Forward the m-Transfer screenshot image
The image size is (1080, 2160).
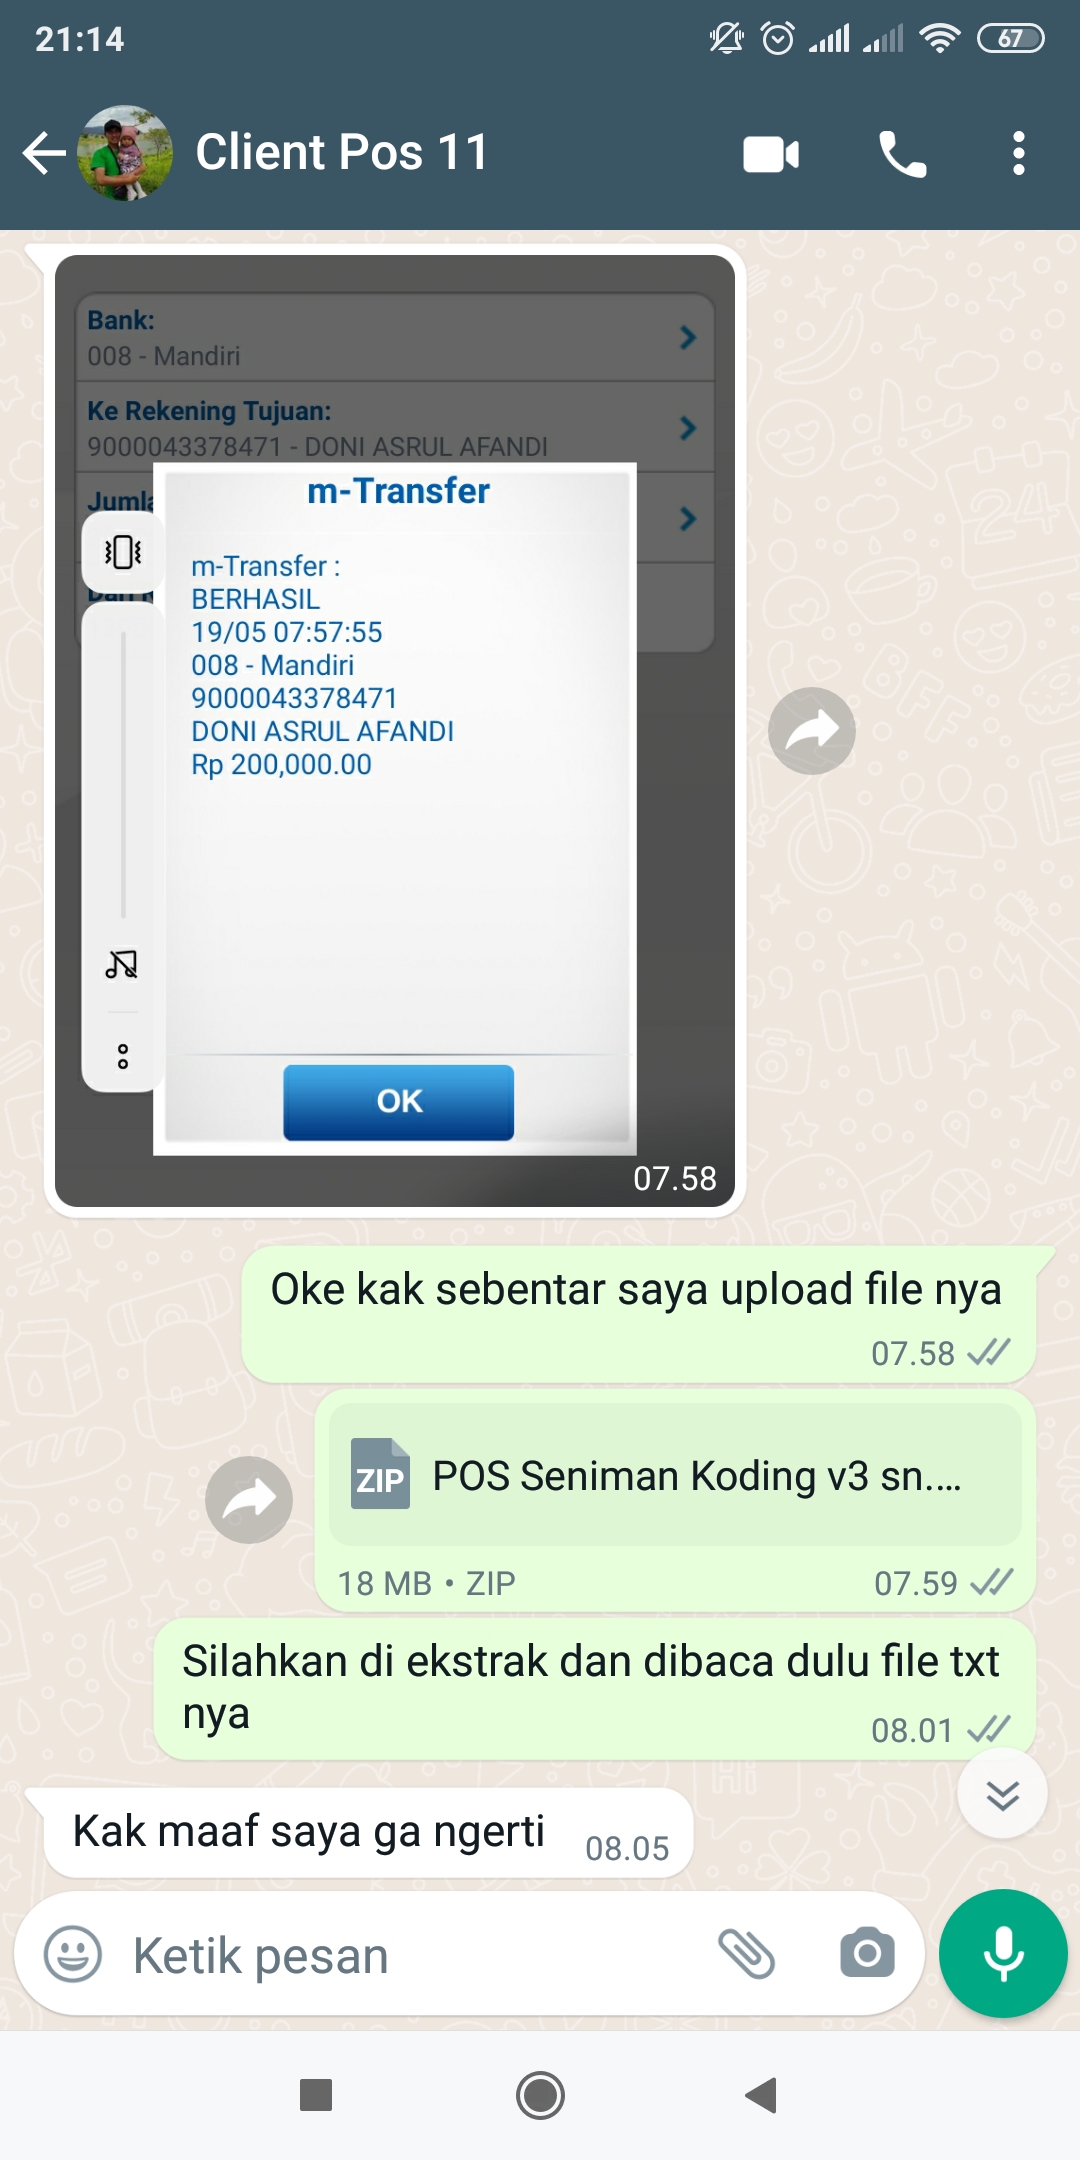click(812, 731)
